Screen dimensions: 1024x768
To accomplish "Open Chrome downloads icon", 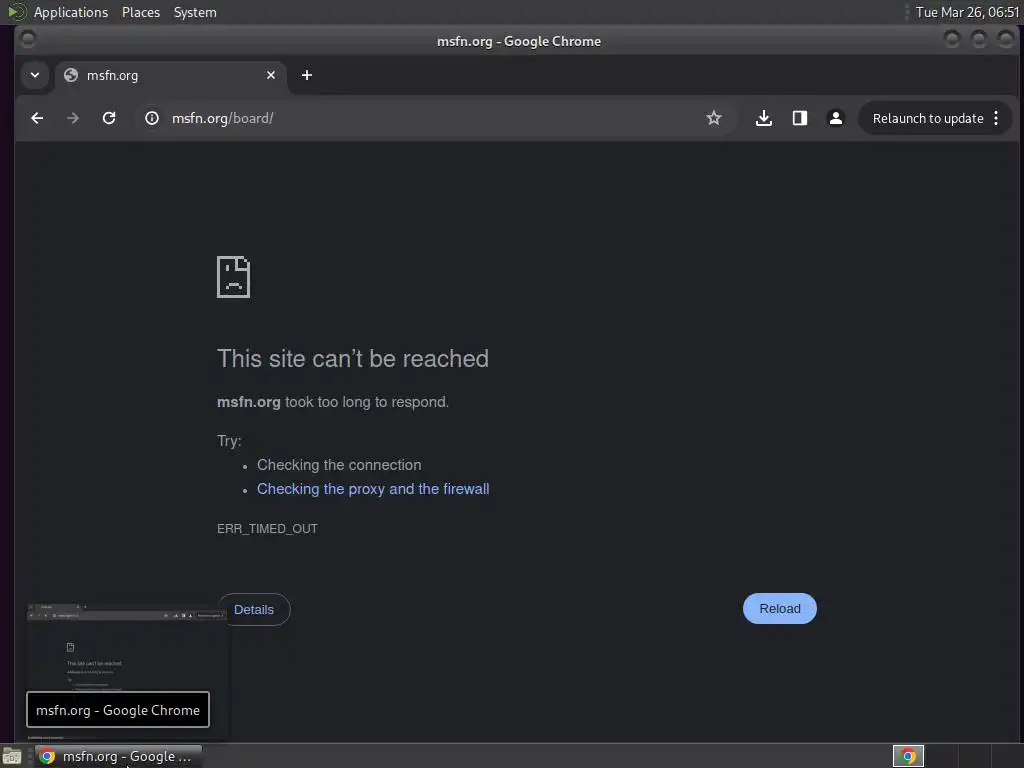I will tap(763, 118).
